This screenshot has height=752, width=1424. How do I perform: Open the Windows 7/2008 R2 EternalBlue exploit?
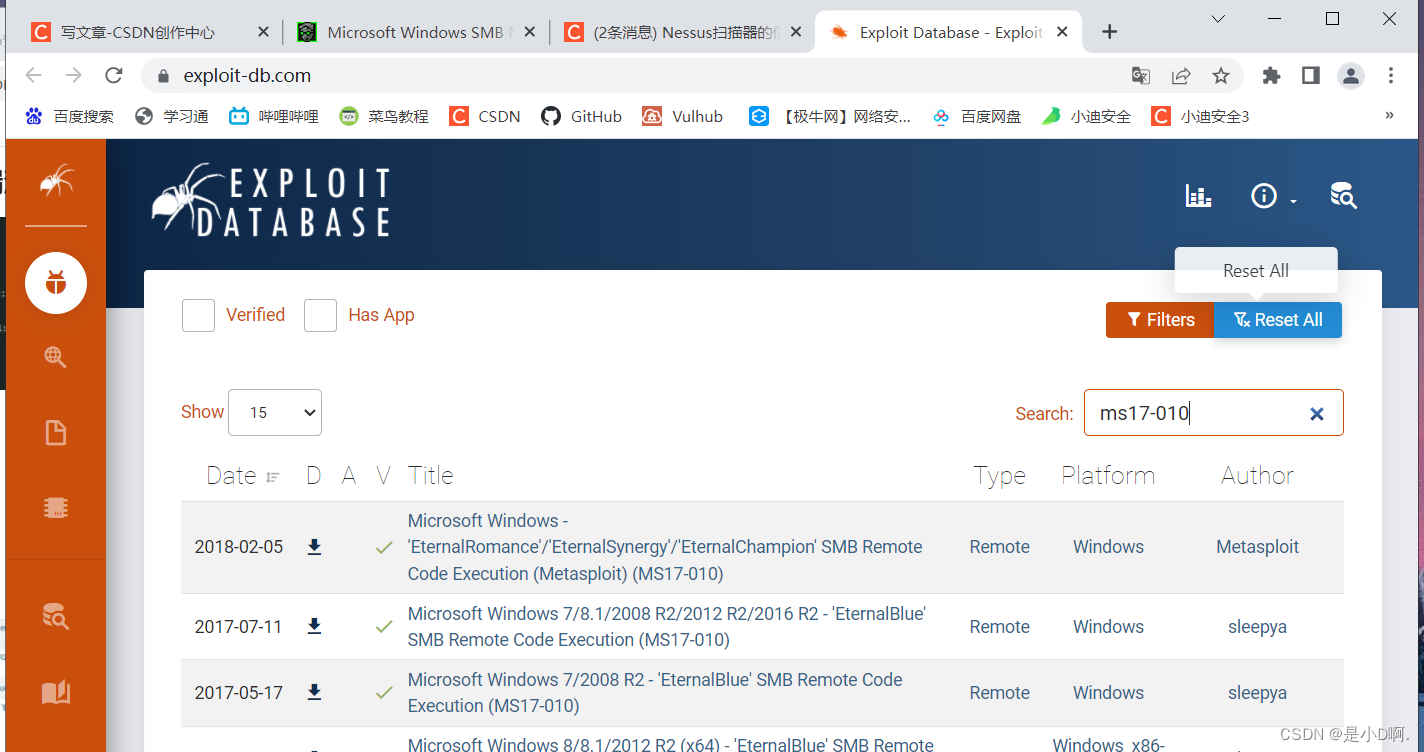(655, 692)
